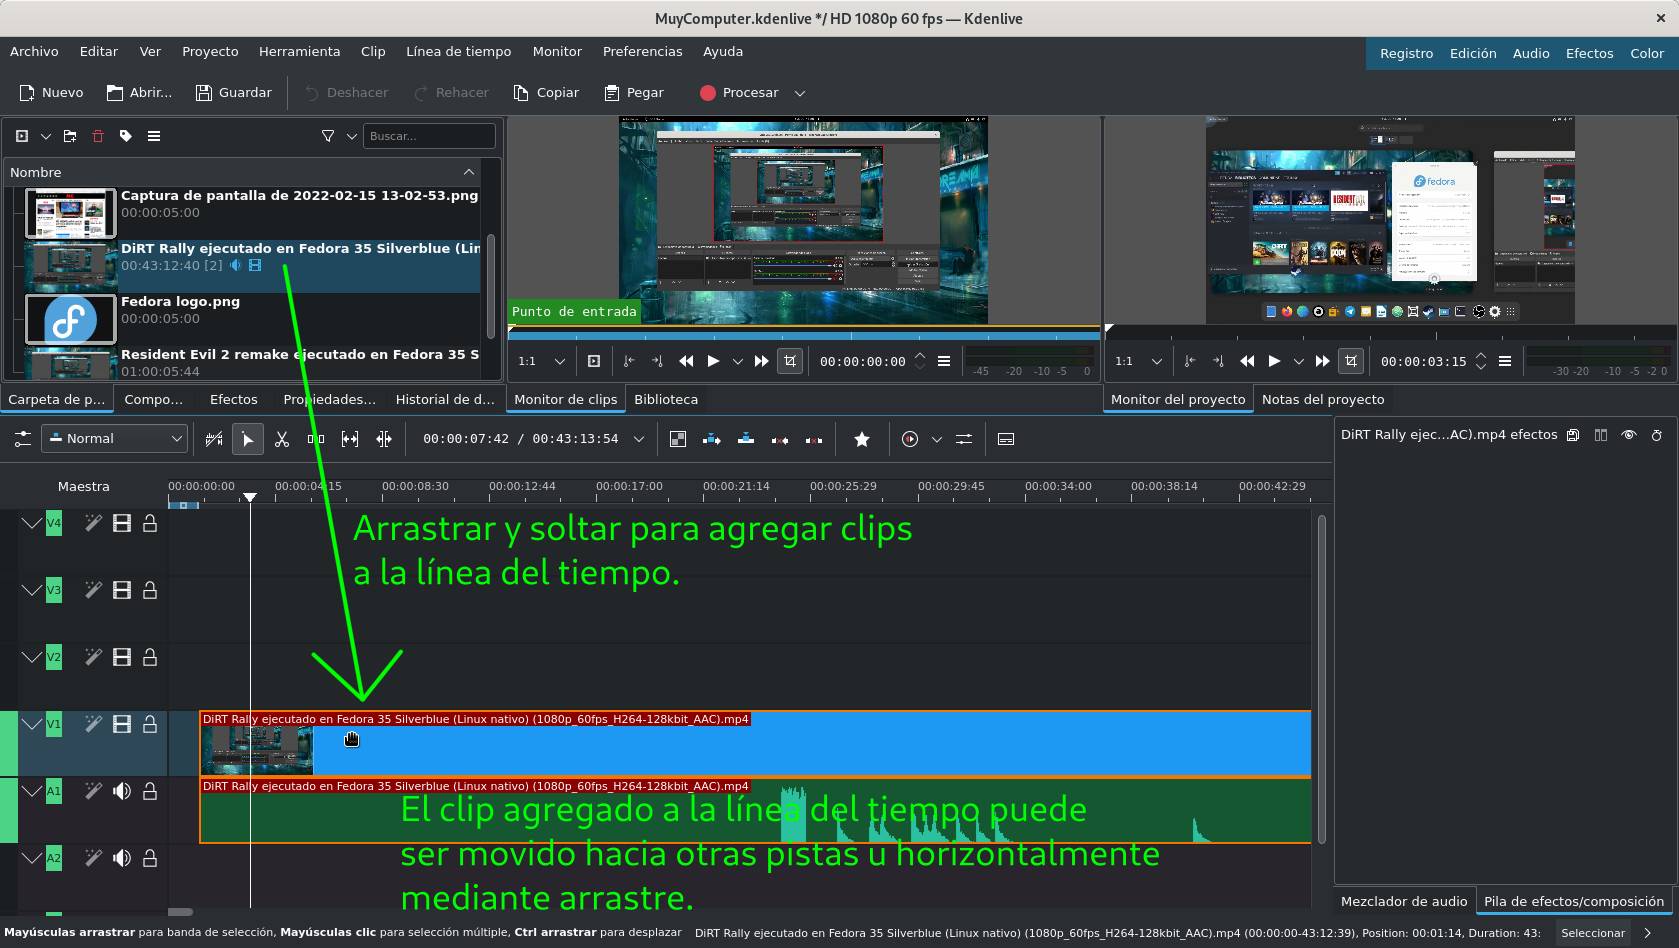Click the Buscar search field
The width and height of the screenshot is (1679, 948).
pyautogui.click(x=429, y=136)
